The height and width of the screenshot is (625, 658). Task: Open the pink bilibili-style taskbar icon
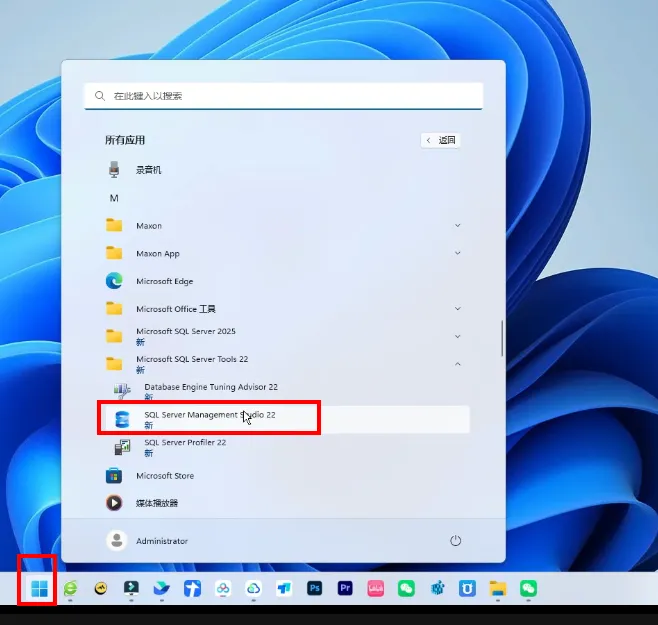click(x=376, y=588)
